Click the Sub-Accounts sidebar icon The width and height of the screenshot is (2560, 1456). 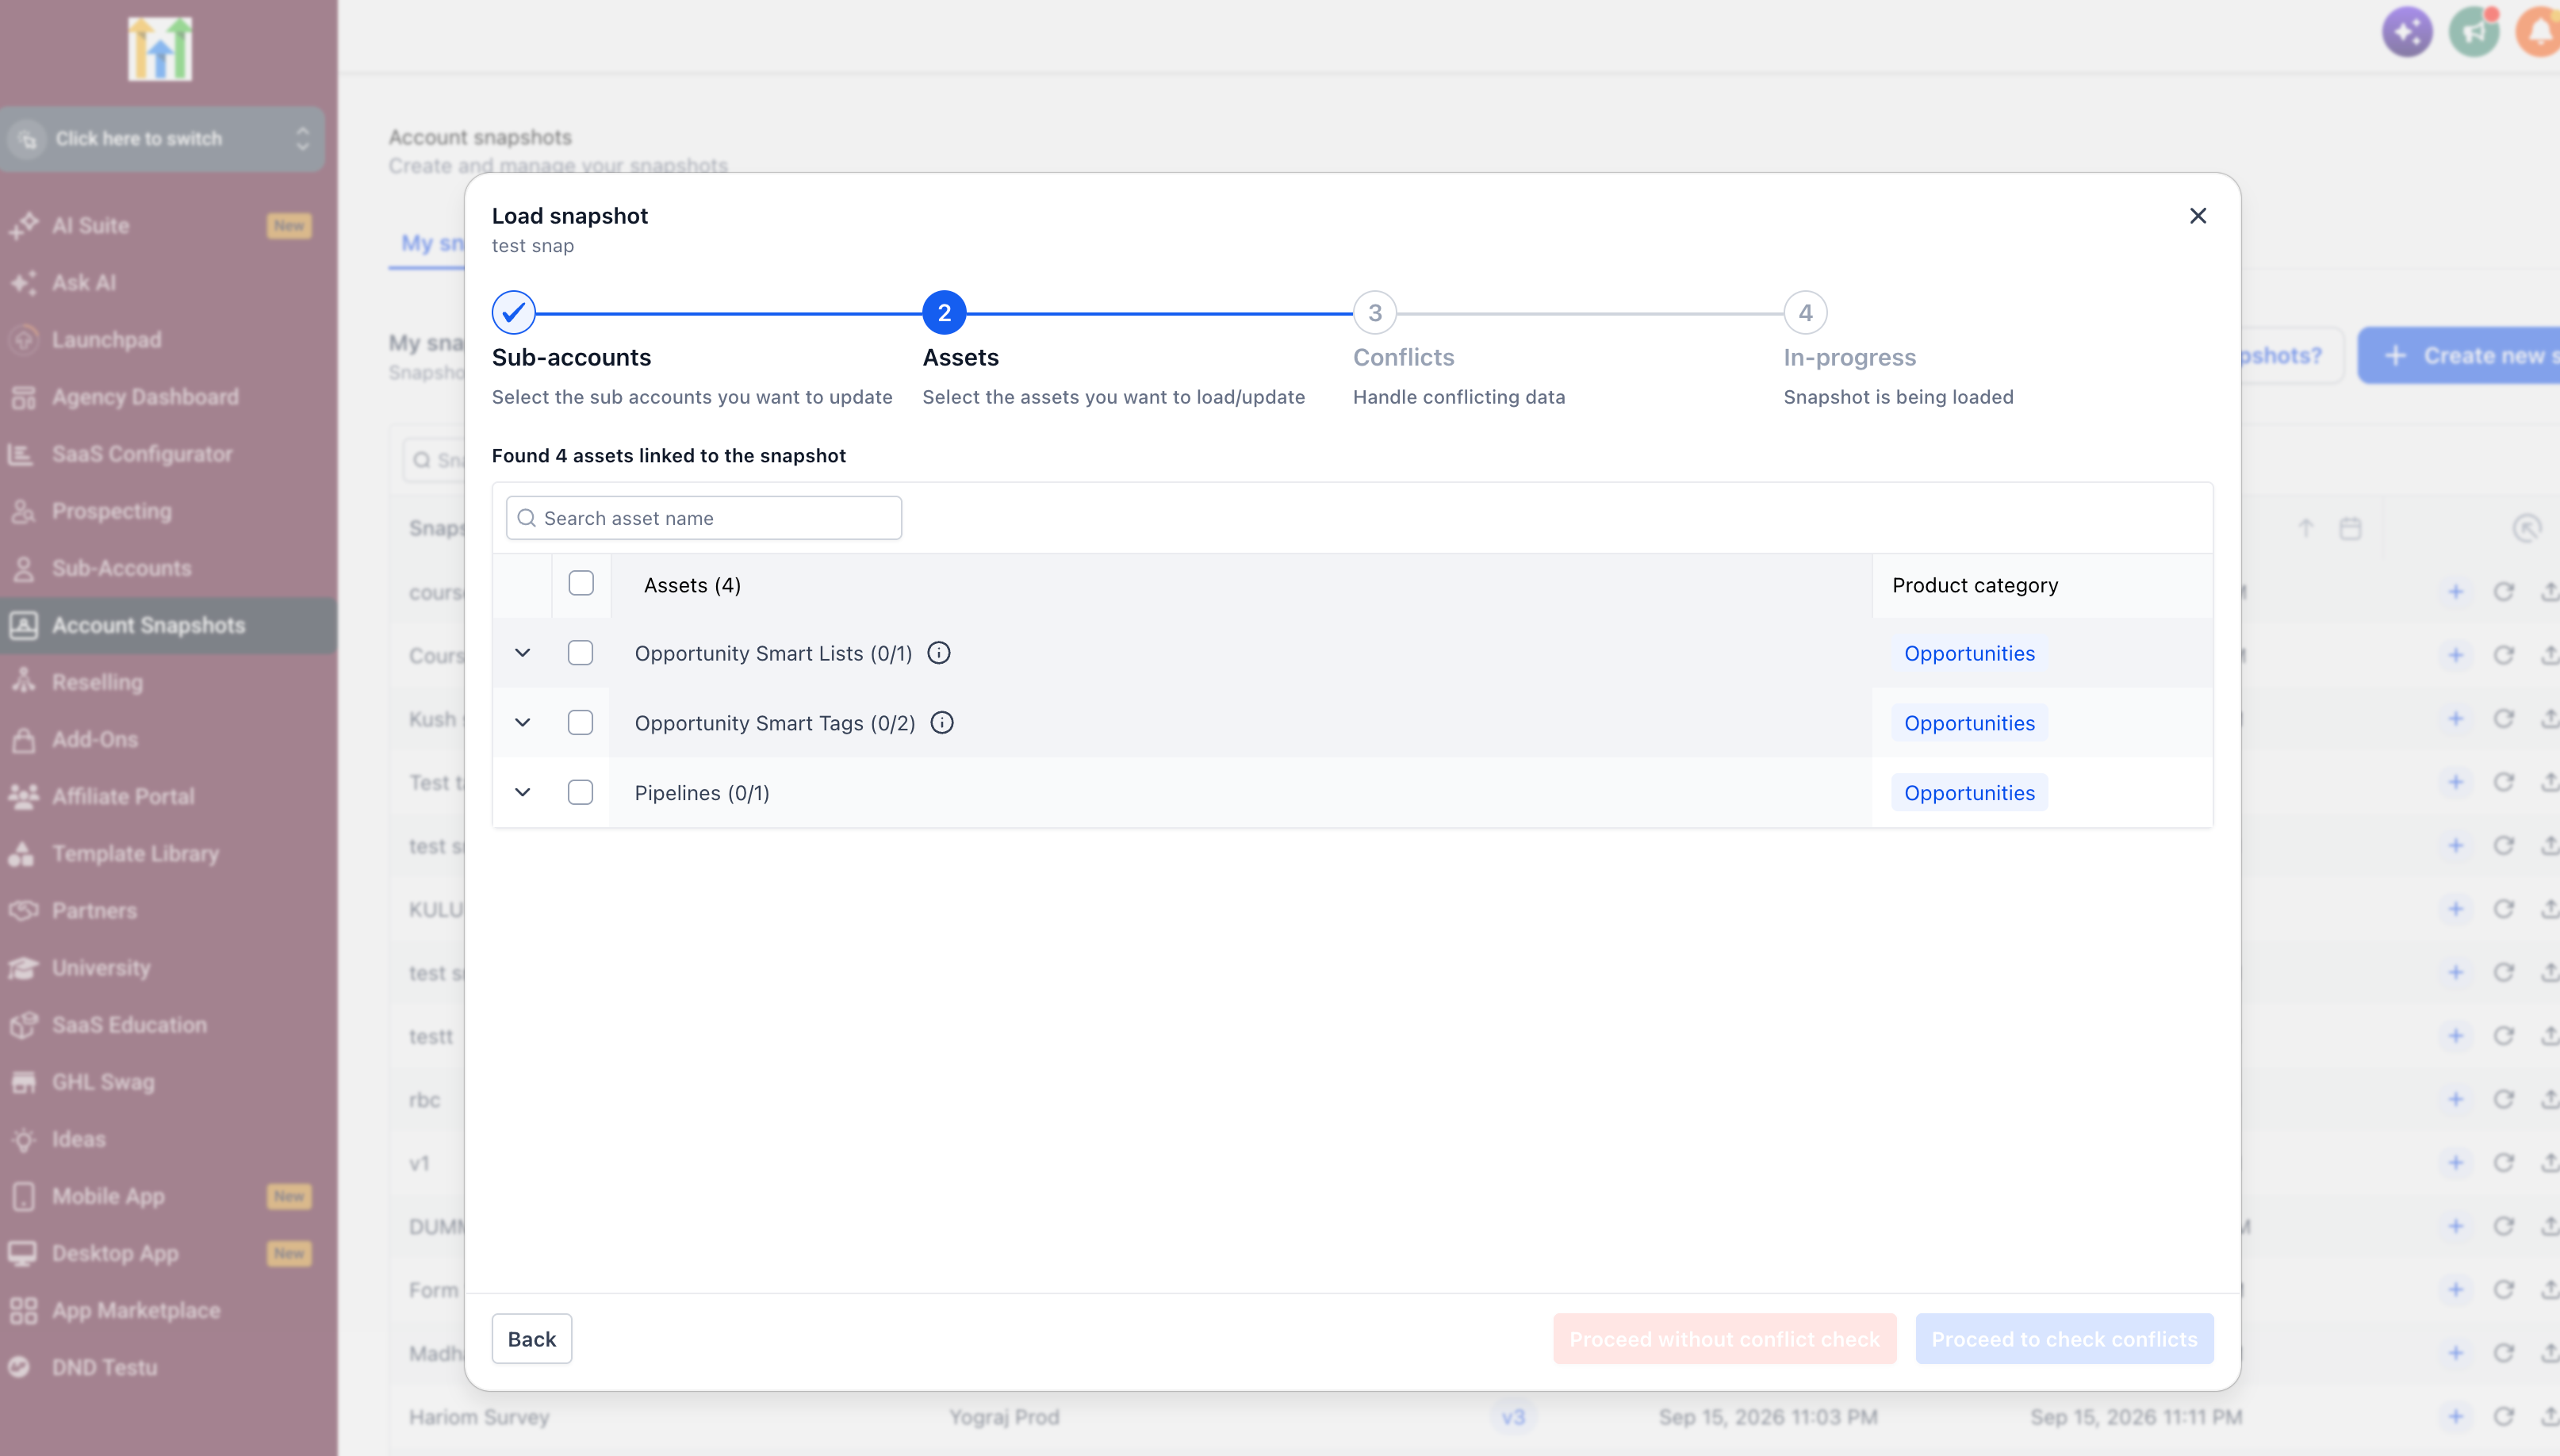[x=24, y=568]
